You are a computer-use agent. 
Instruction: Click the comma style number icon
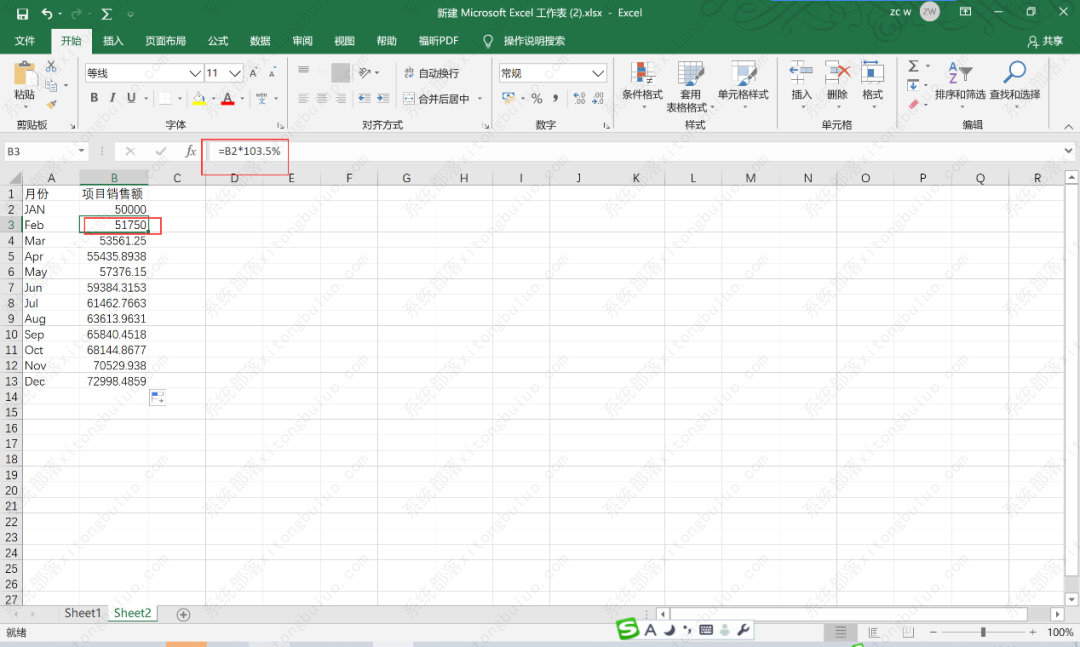[556, 97]
